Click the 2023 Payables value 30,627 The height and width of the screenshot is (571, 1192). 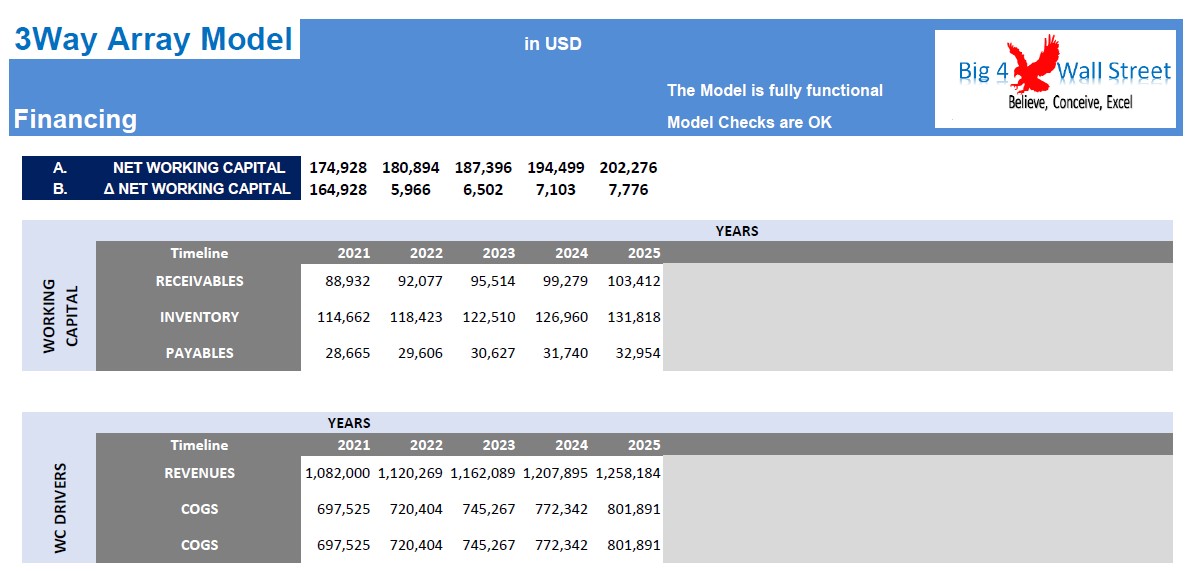tap(491, 353)
